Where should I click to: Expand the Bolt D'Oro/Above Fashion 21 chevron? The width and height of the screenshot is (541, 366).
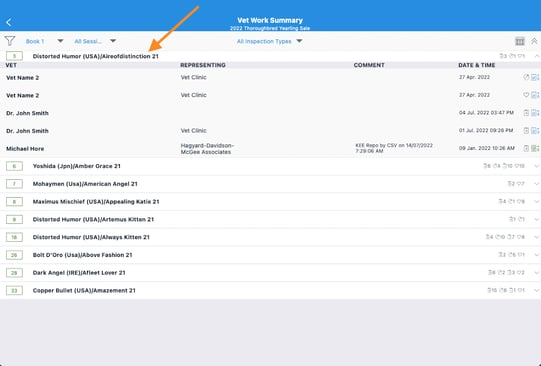(537, 255)
